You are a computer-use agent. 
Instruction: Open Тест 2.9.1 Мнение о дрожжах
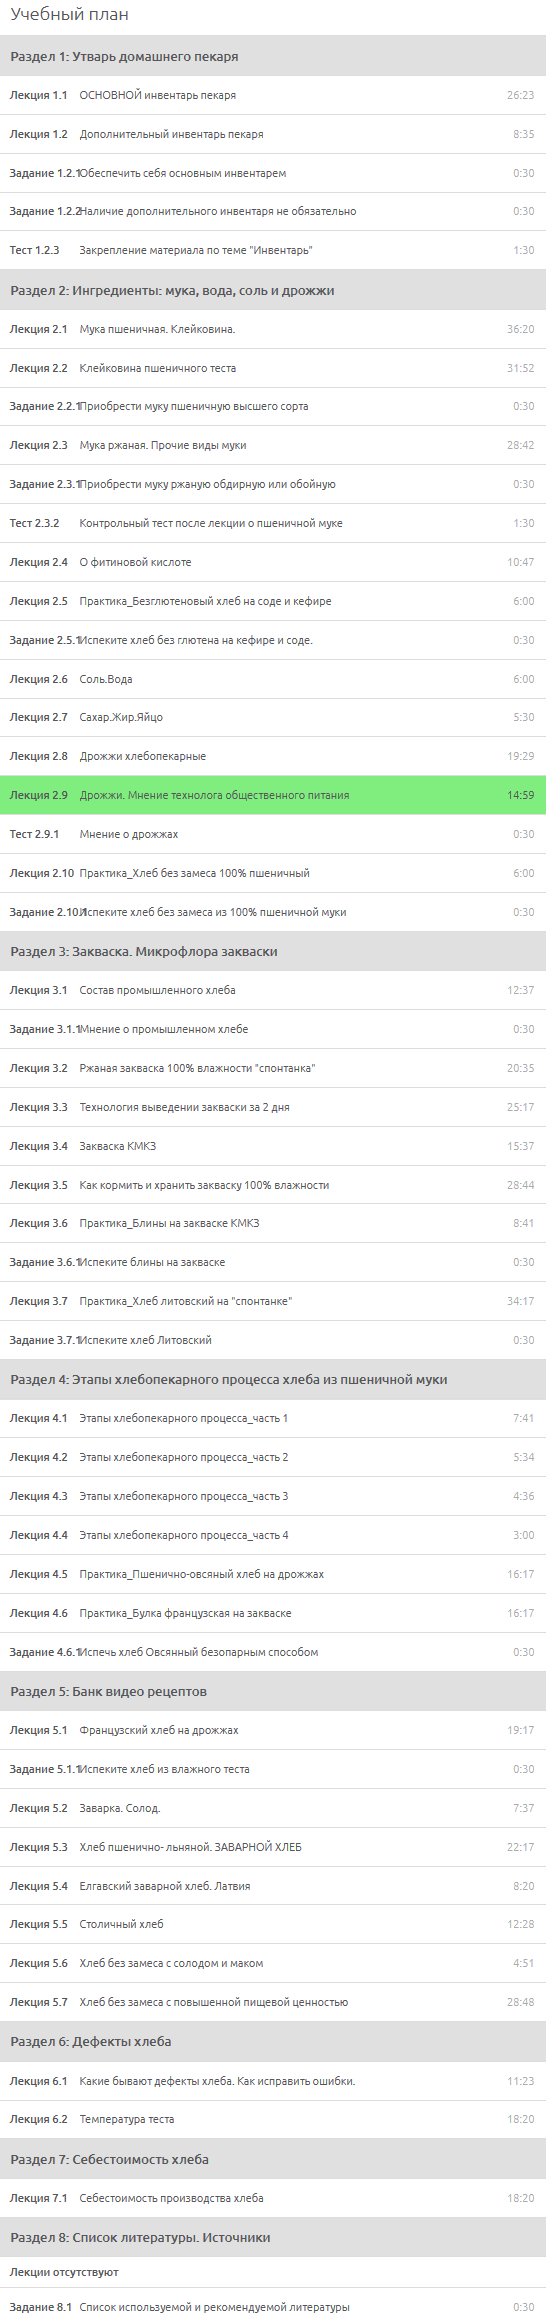coord(273,834)
